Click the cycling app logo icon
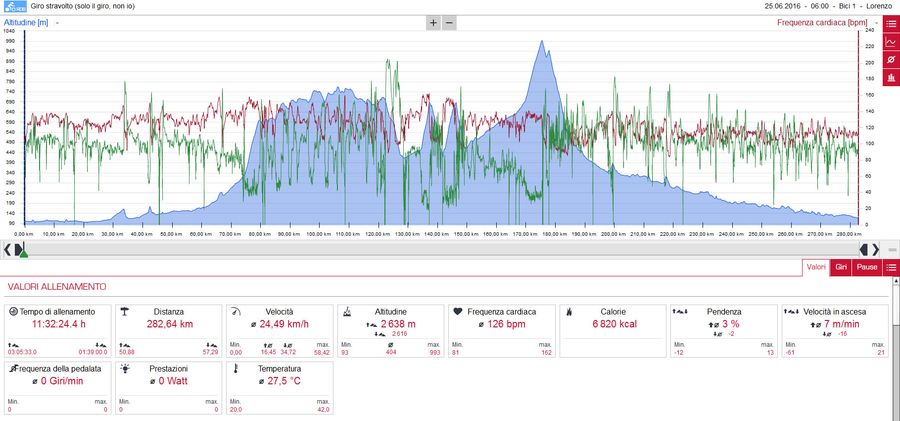The image size is (900, 421). pyautogui.click(x=14, y=6)
